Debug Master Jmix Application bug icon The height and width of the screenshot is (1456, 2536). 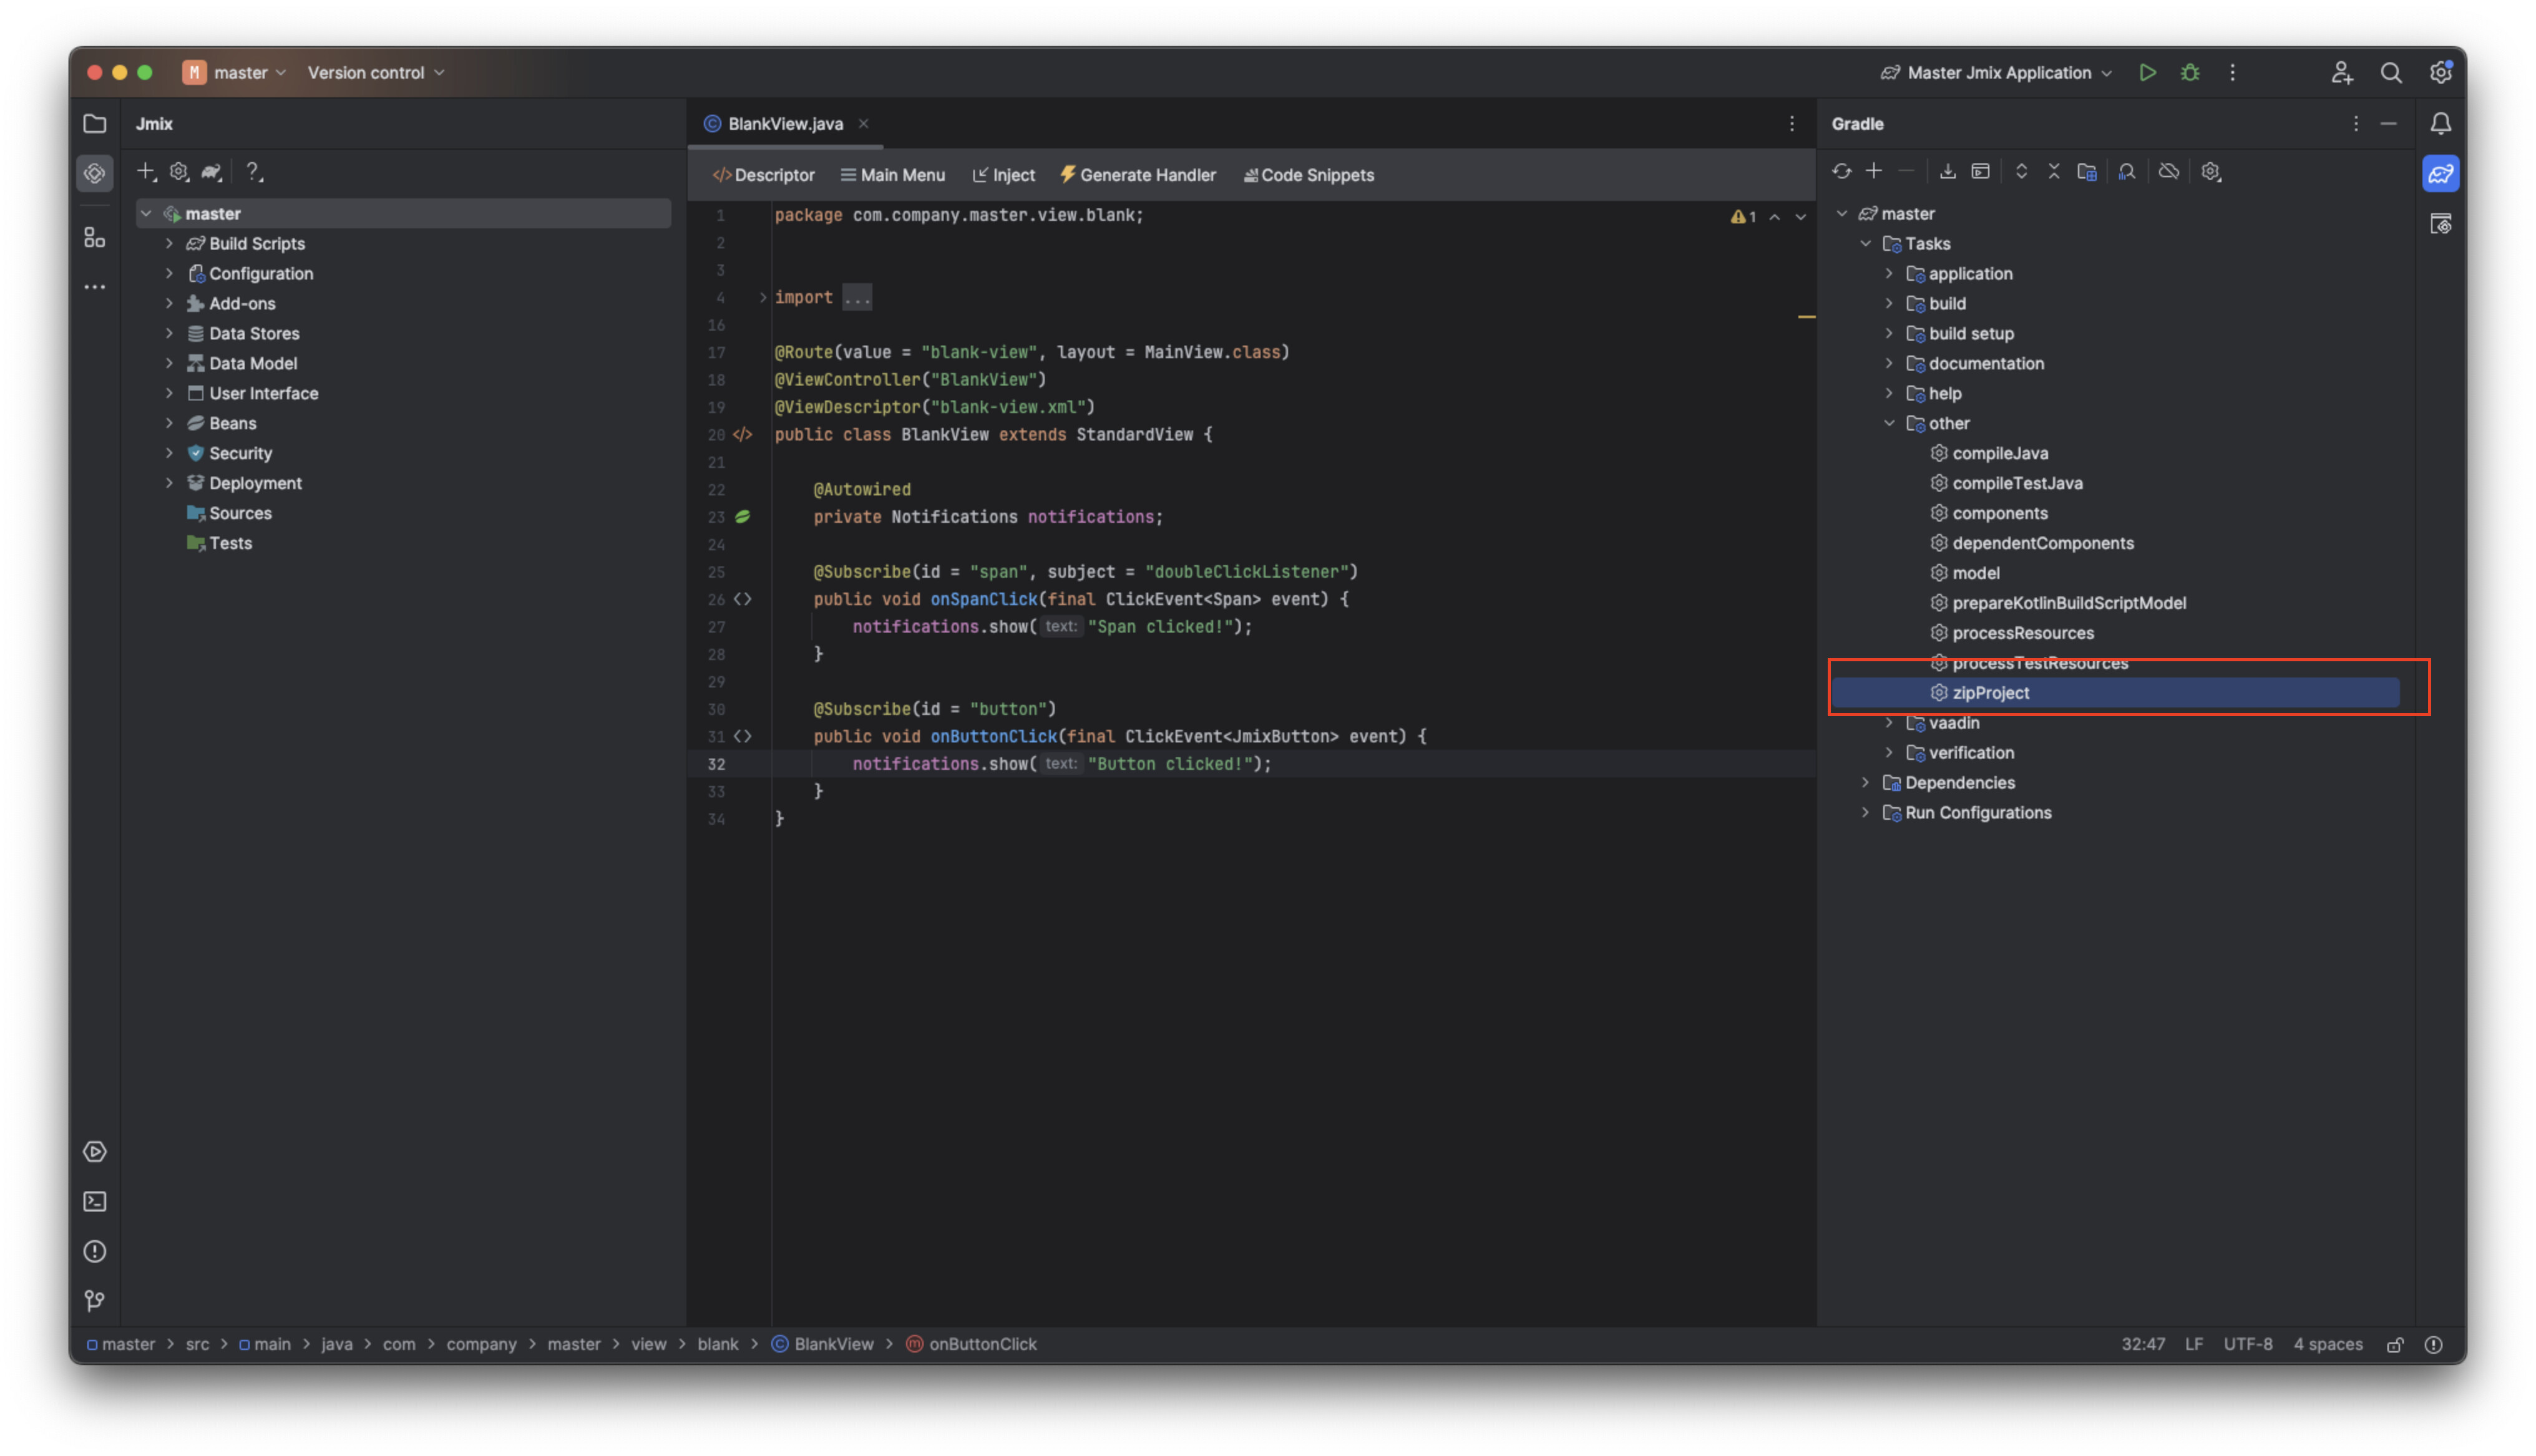tap(2190, 72)
